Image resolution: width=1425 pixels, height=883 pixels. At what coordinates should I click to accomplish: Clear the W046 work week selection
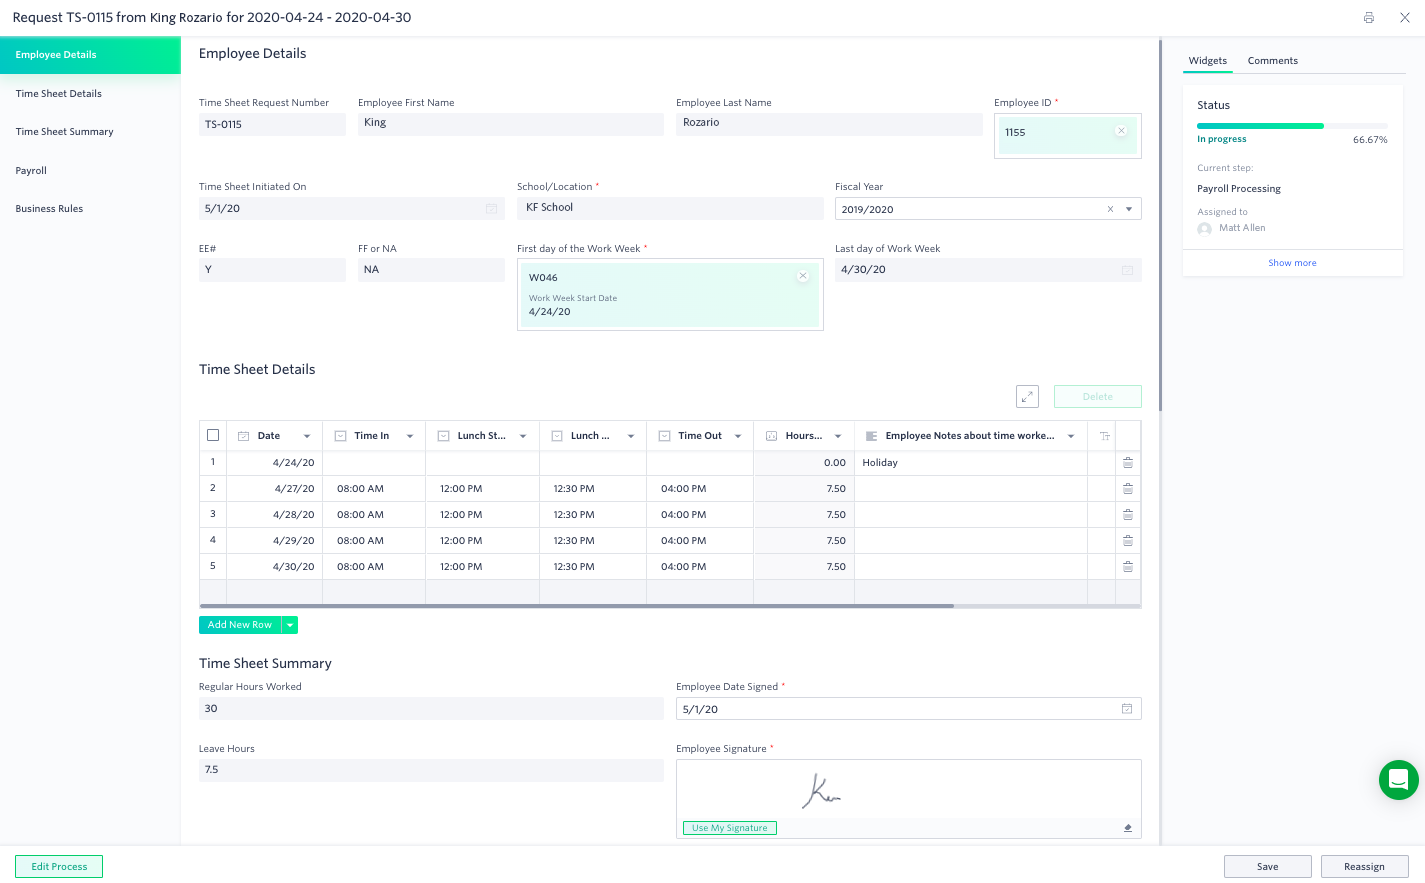point(803,276)
